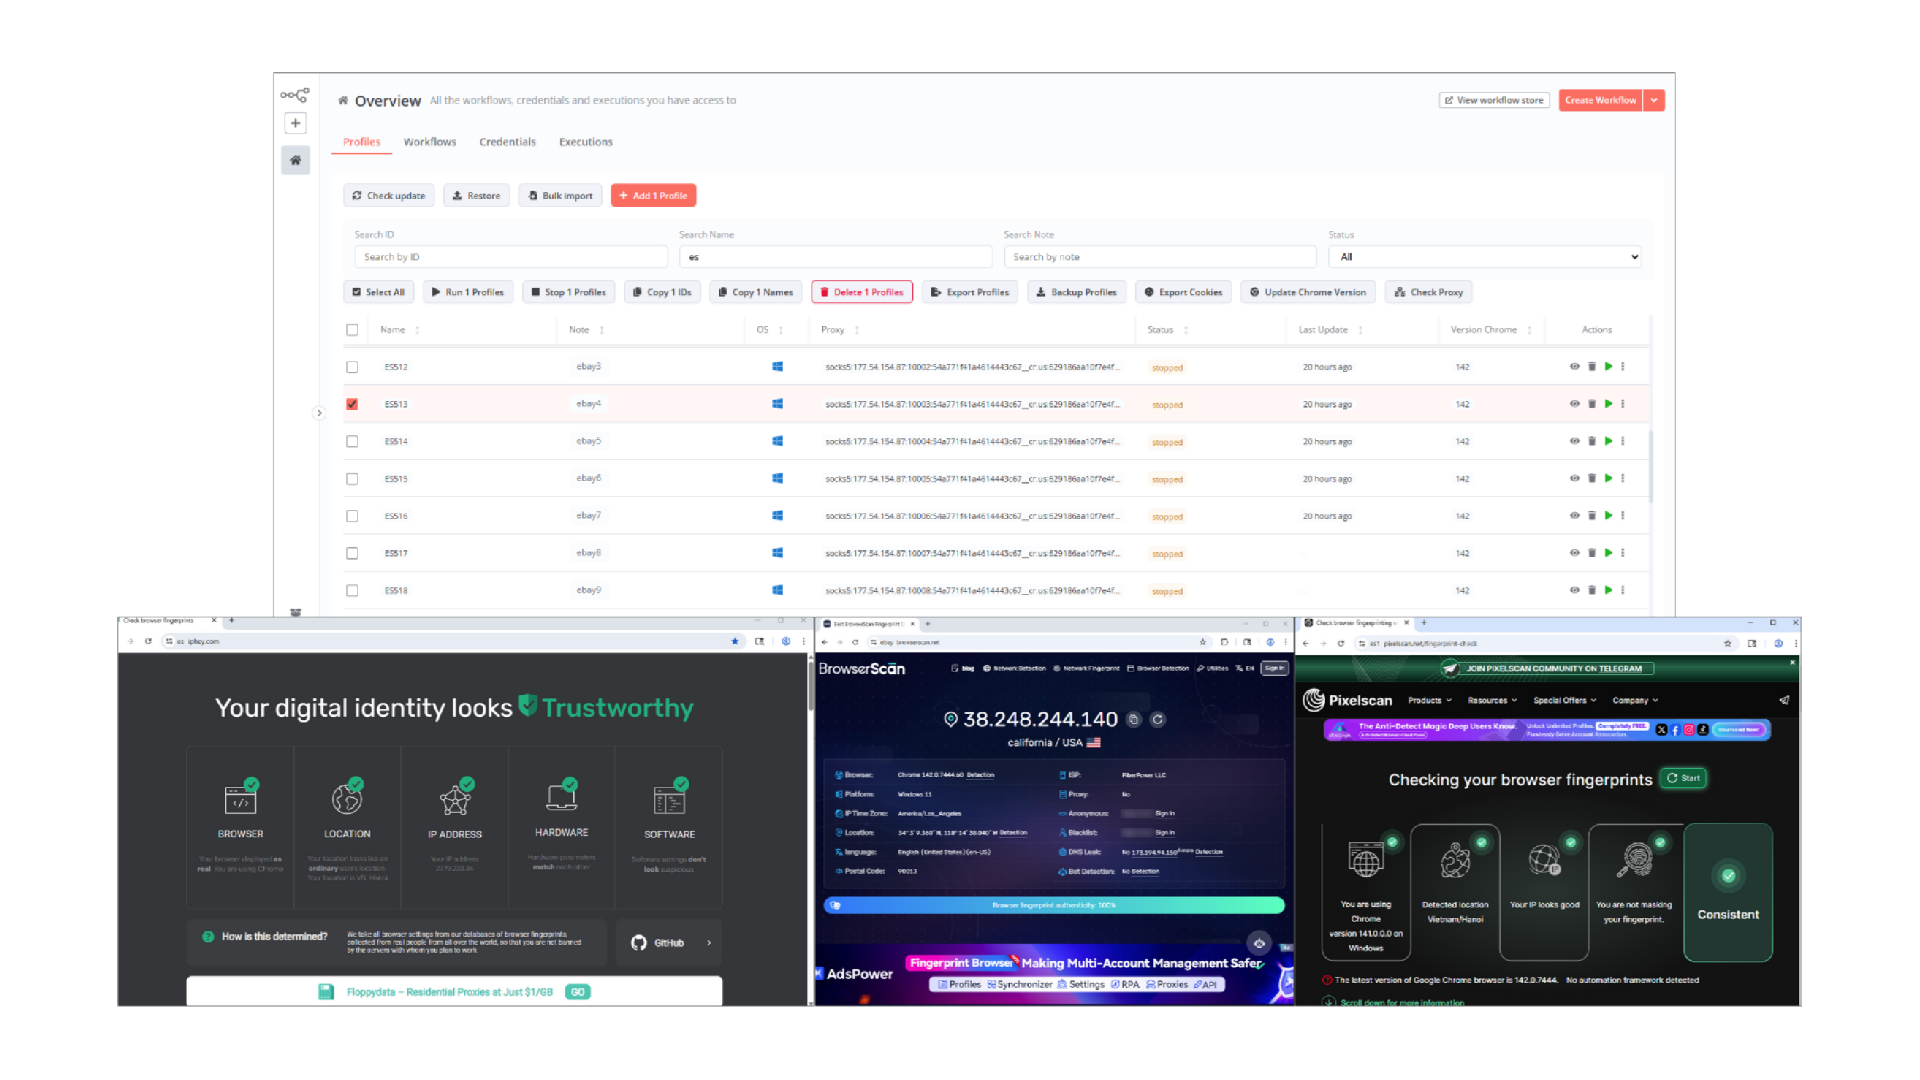Click the Check Proxy button

pyautogui.click(x=1429, y=292)
